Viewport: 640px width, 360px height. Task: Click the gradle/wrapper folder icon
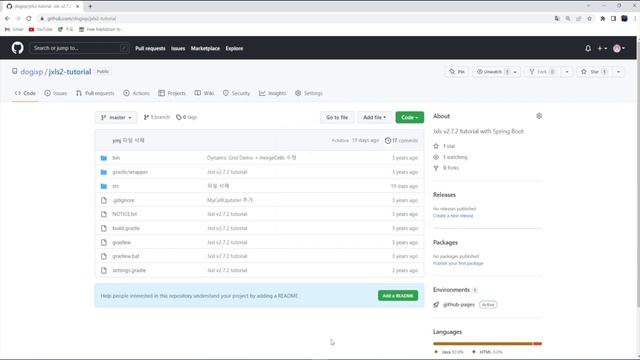104,172
